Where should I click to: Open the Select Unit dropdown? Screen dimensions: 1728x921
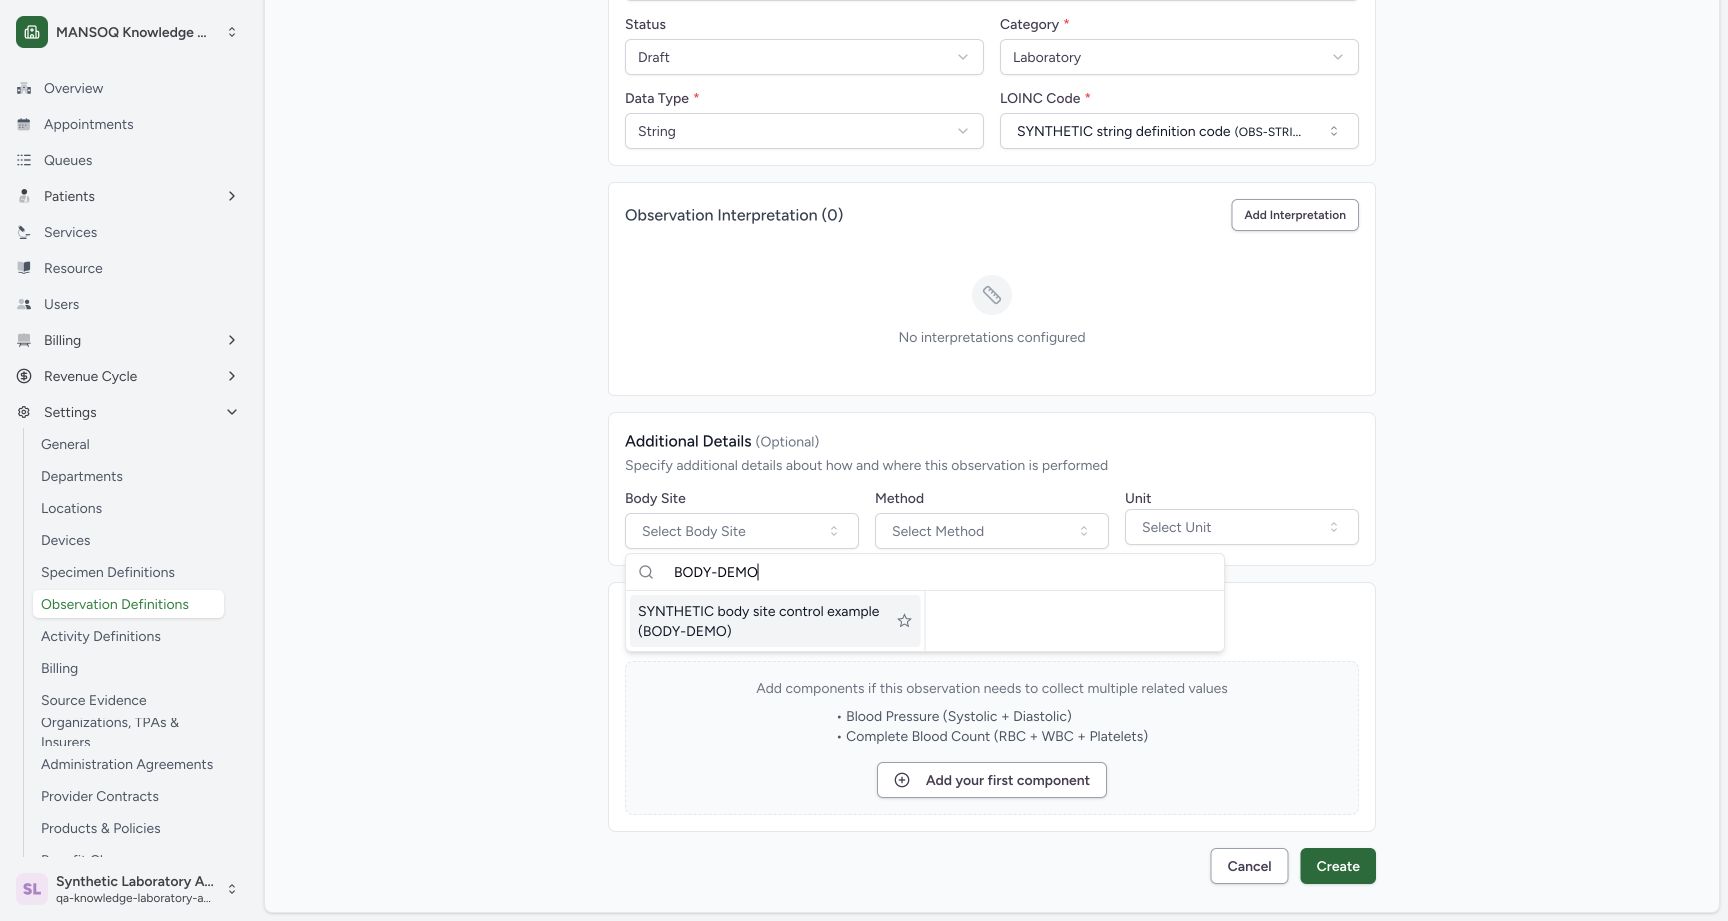pos(1242,527)
